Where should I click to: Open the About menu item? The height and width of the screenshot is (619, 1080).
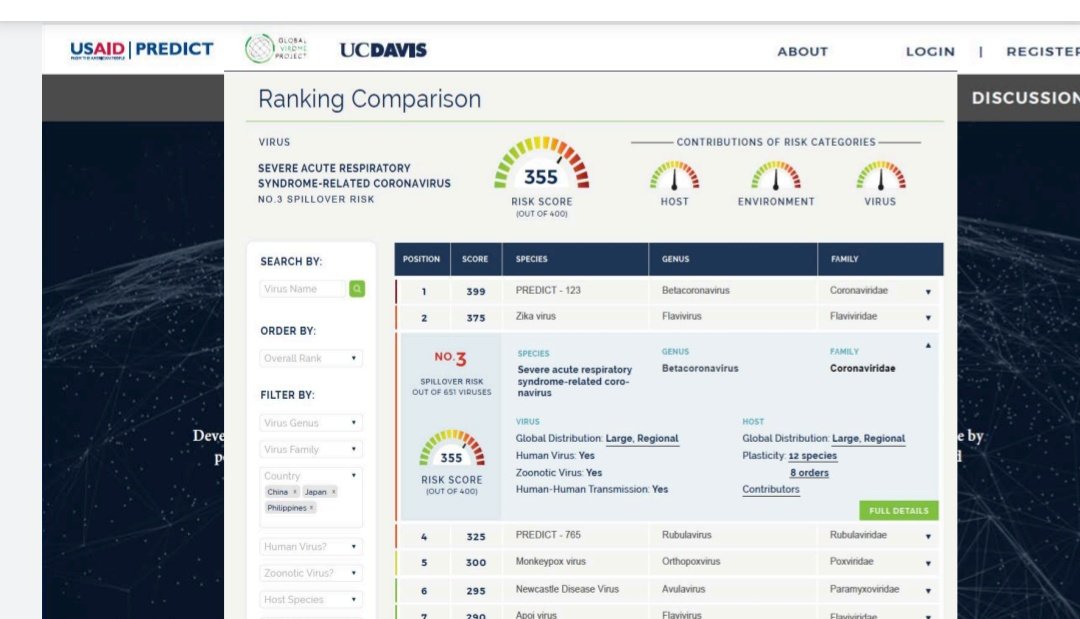coord(802,52)
